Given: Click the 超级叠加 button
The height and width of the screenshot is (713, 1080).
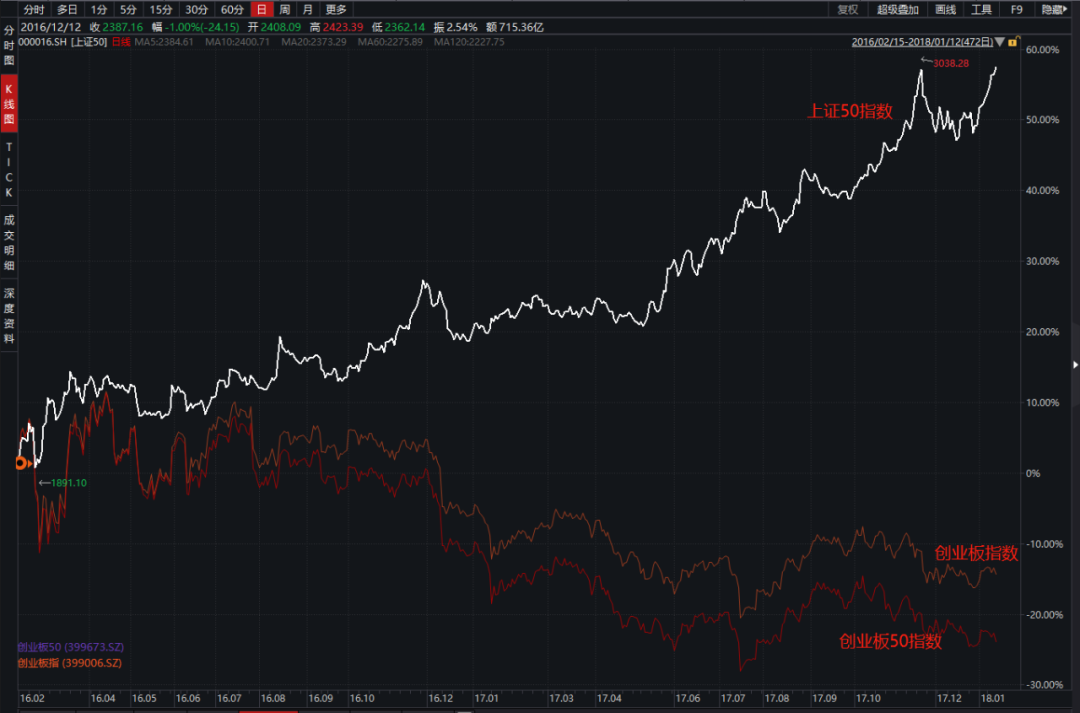Looking at the screenshot, I should pos(897,9).
